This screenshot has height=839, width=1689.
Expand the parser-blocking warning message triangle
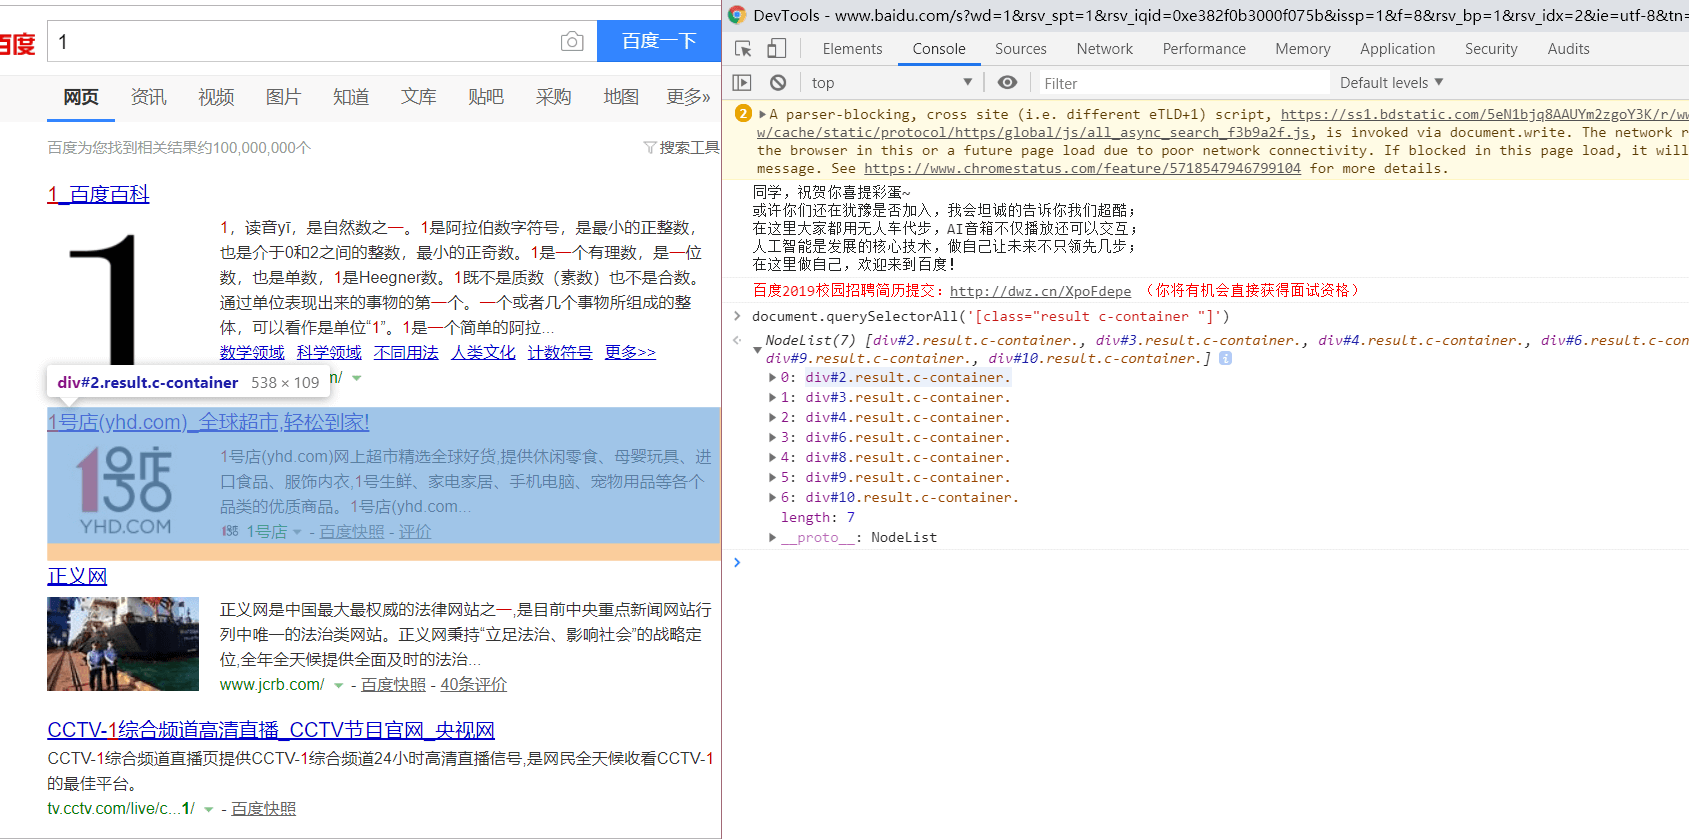[x=763, y=114]
